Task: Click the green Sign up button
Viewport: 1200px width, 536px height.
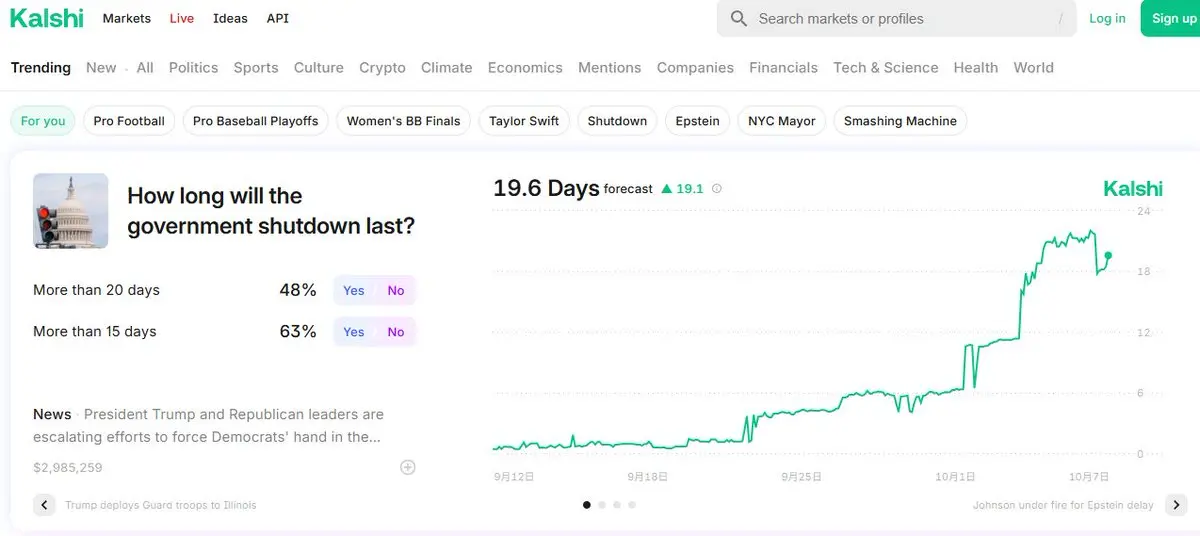Action: 1172,18
